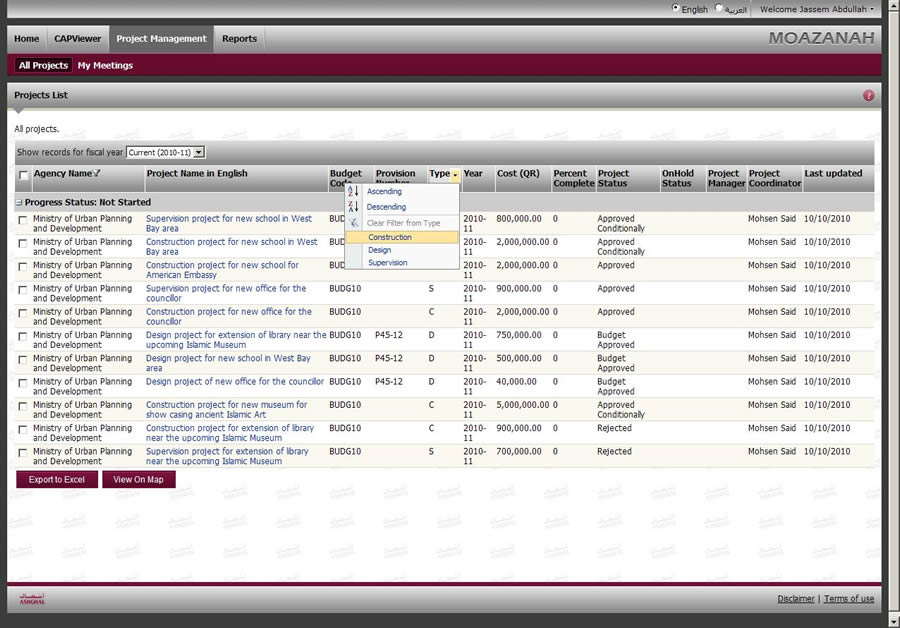Select the Arabic language radio button

pos(718,8)
